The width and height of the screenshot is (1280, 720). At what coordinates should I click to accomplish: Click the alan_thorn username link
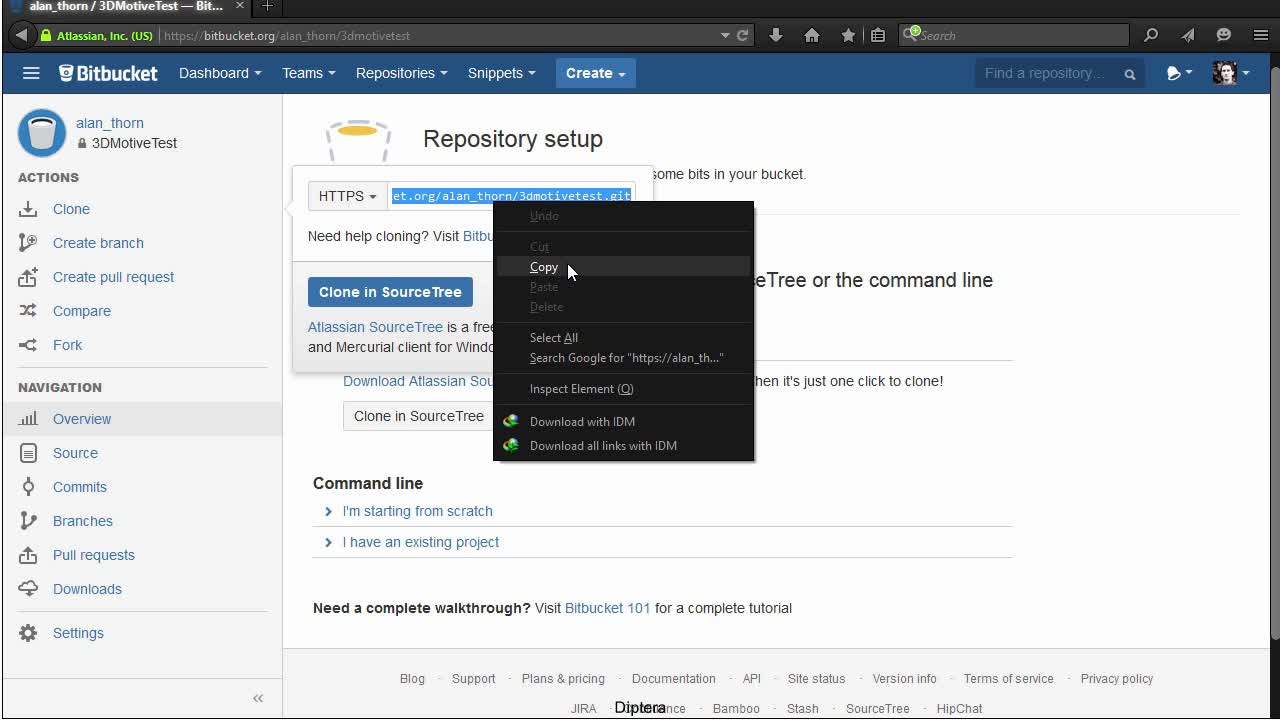coord(110,123)
